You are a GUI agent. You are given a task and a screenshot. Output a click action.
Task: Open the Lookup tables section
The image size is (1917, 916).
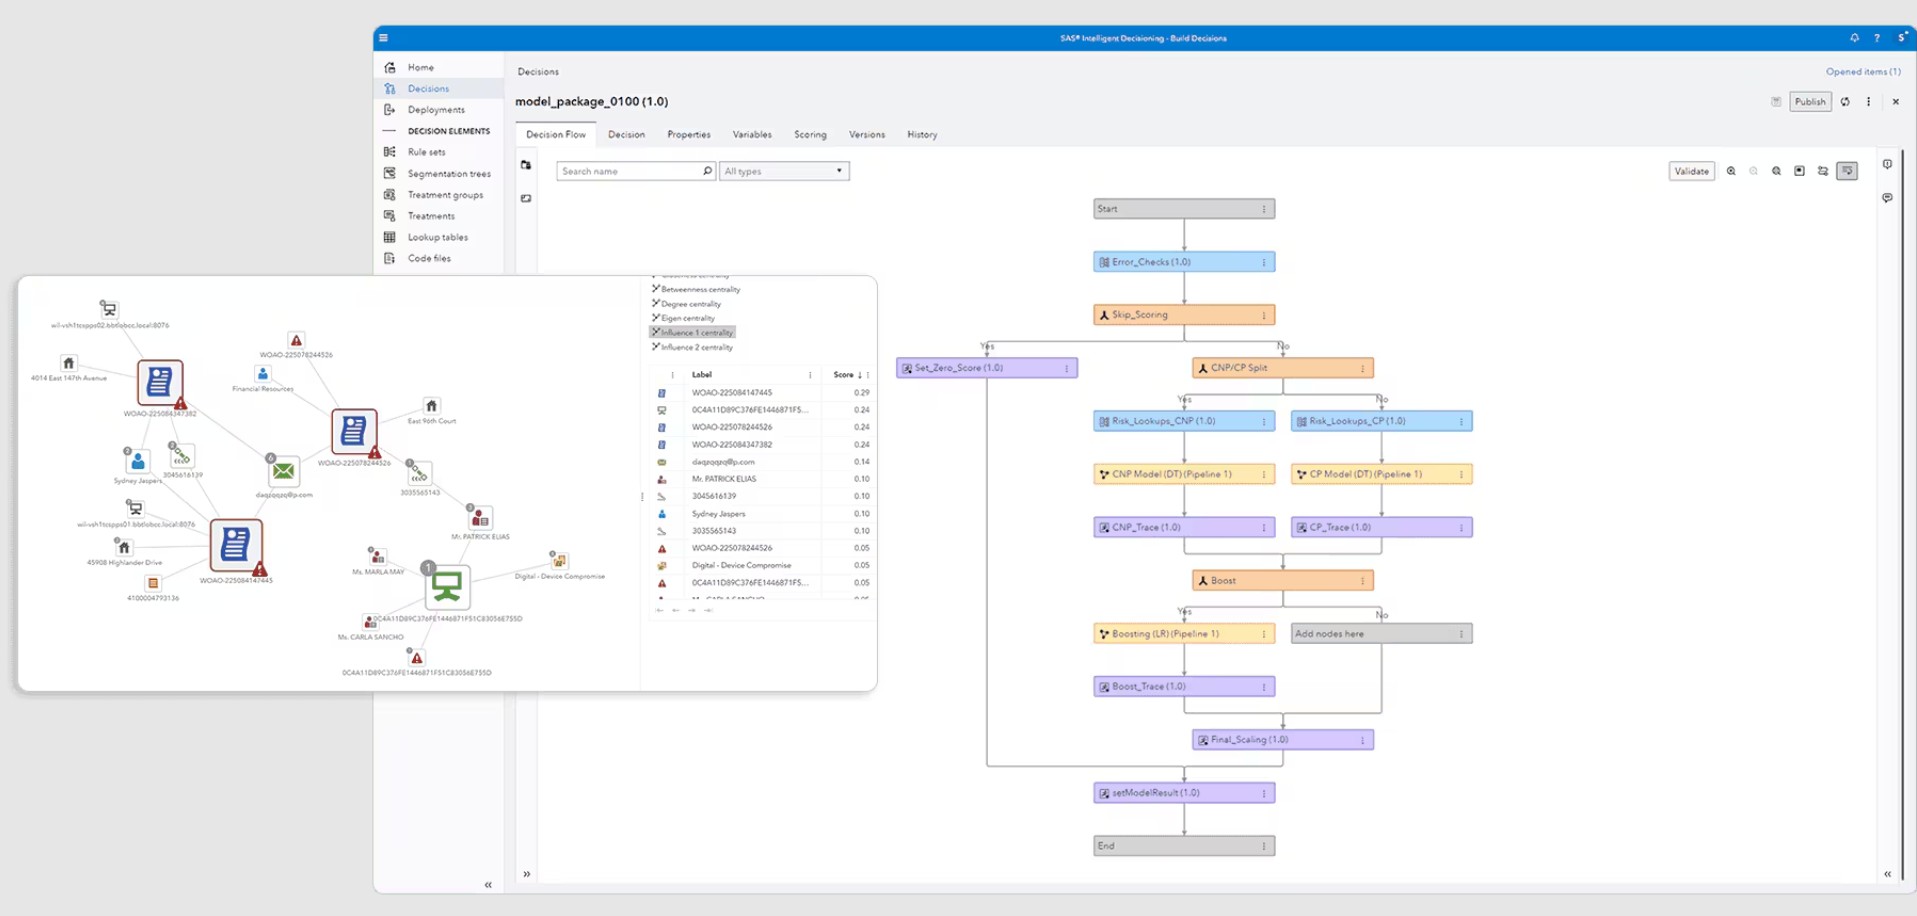(437, 237)
